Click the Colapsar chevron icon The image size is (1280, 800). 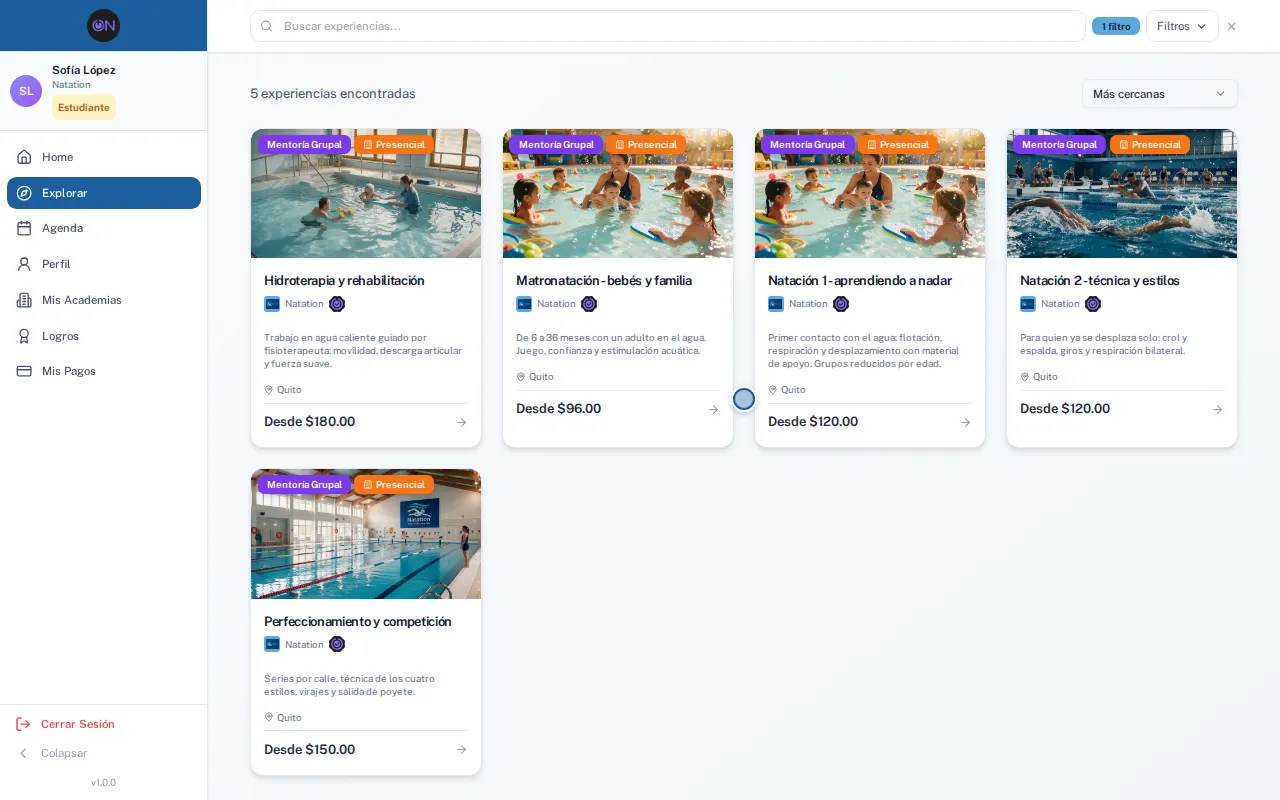[x=23, y=753]
